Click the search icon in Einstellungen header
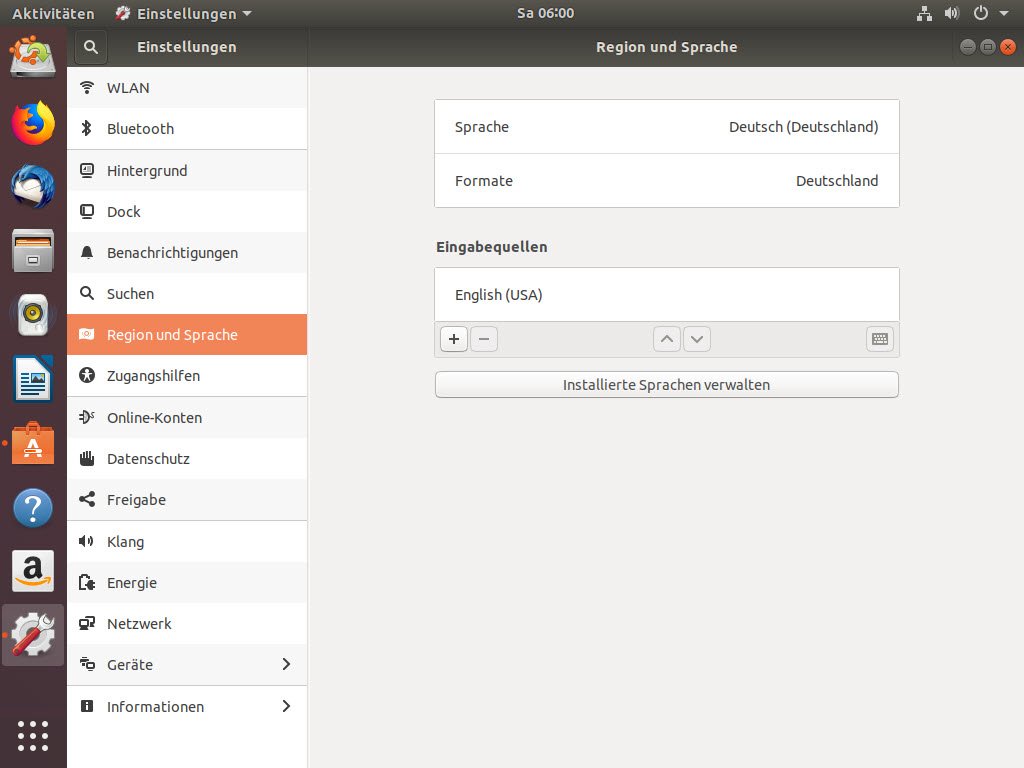 coord(90,47)
